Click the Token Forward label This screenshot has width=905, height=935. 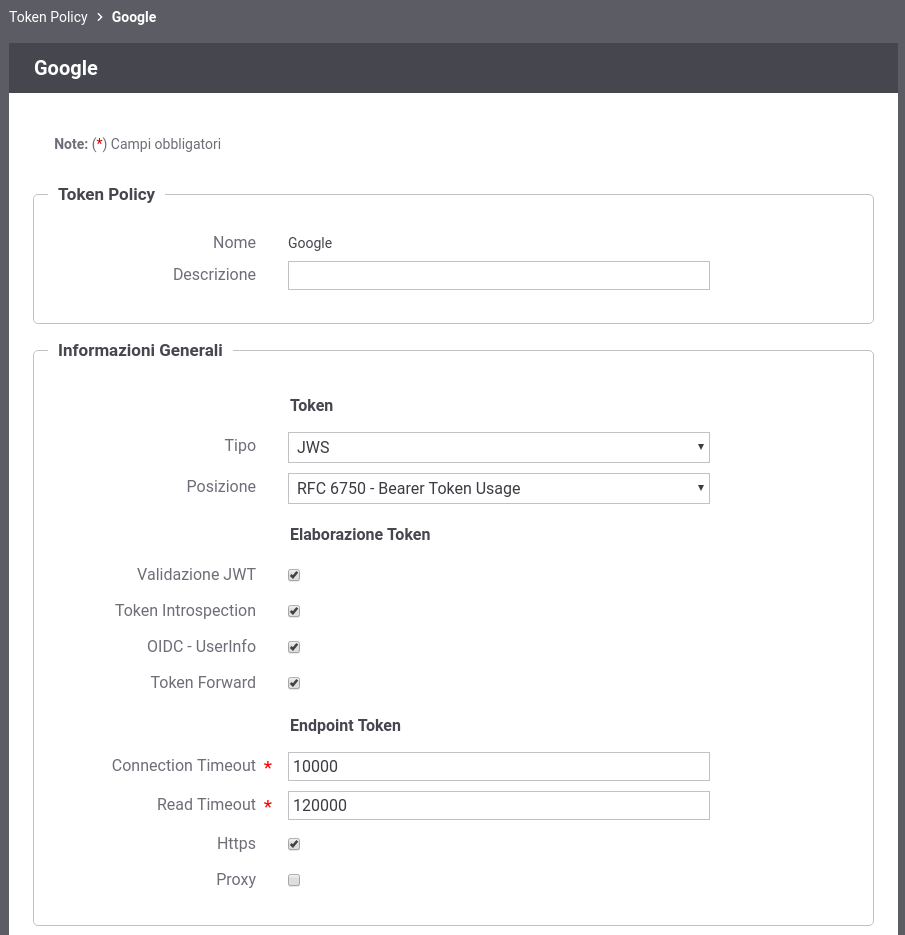pyautogui.click(x=203, y=682)
